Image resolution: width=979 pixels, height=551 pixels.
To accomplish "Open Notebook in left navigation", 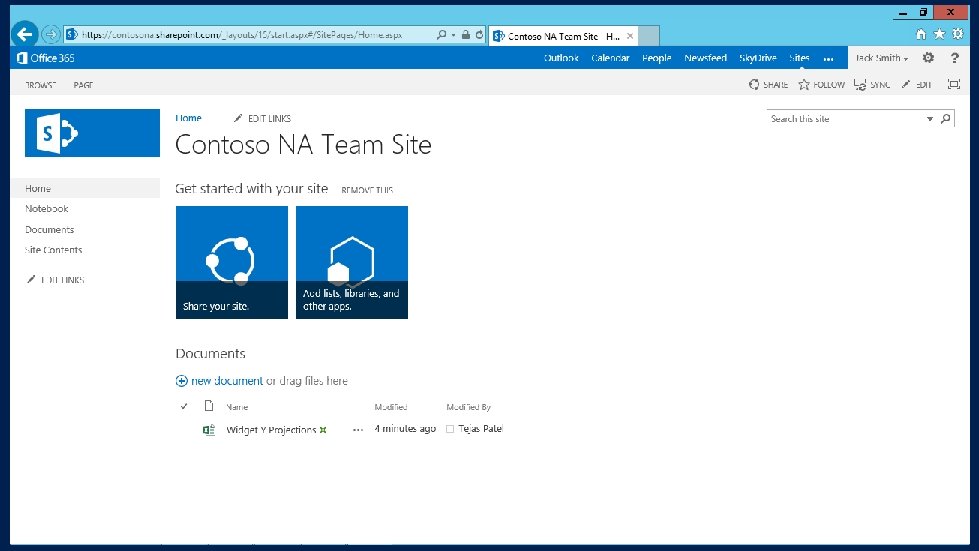I will click(47, 208).
